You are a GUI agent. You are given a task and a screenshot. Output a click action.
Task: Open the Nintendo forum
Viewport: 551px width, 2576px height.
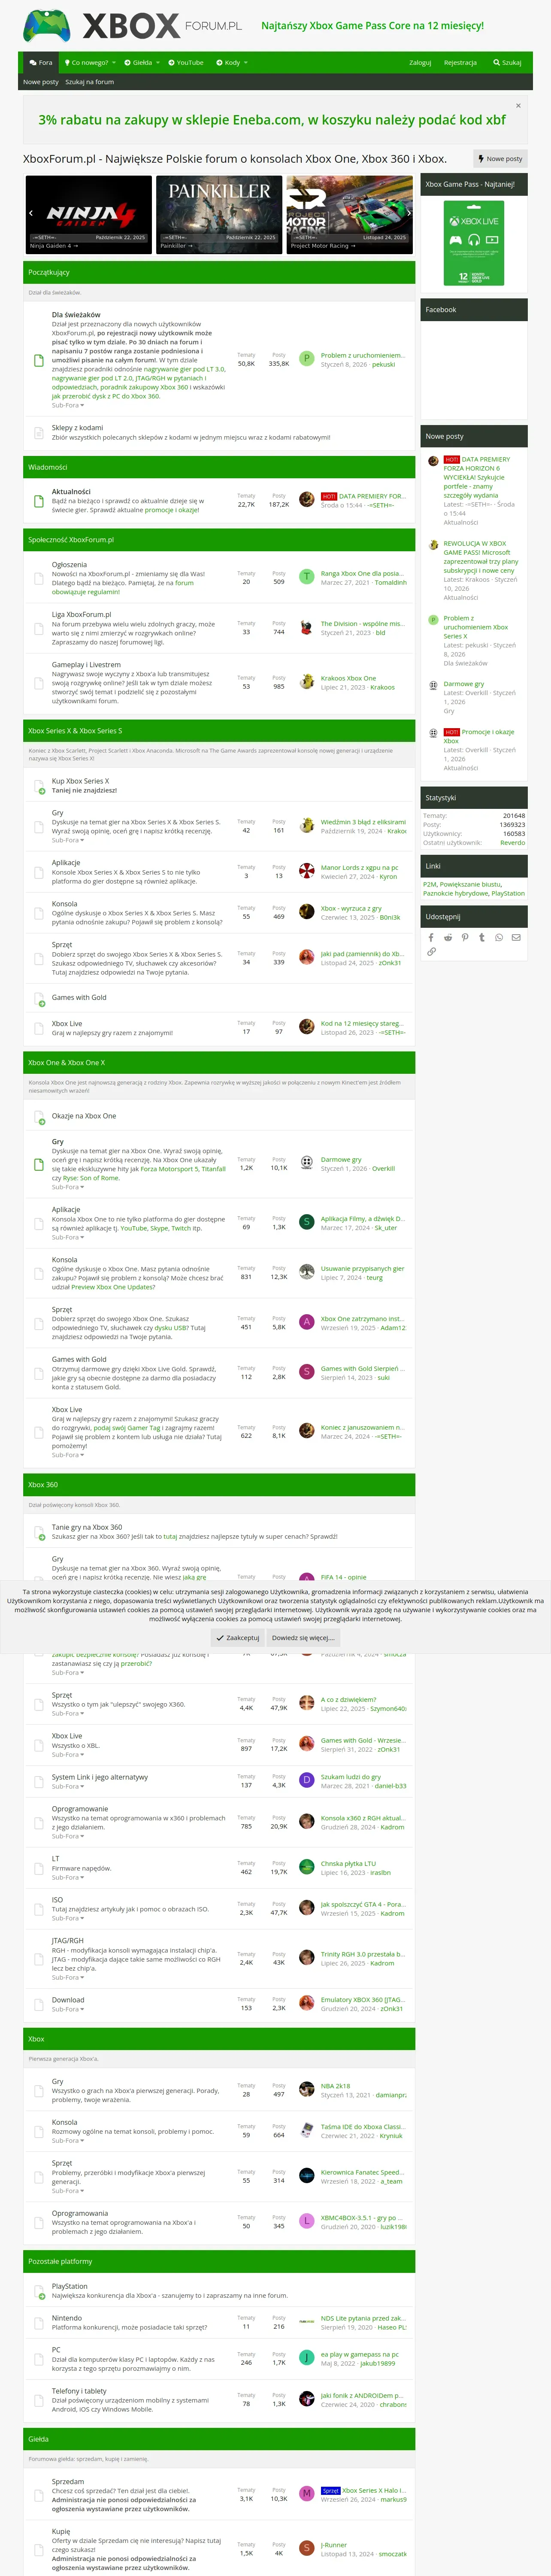click(66, 2317)
